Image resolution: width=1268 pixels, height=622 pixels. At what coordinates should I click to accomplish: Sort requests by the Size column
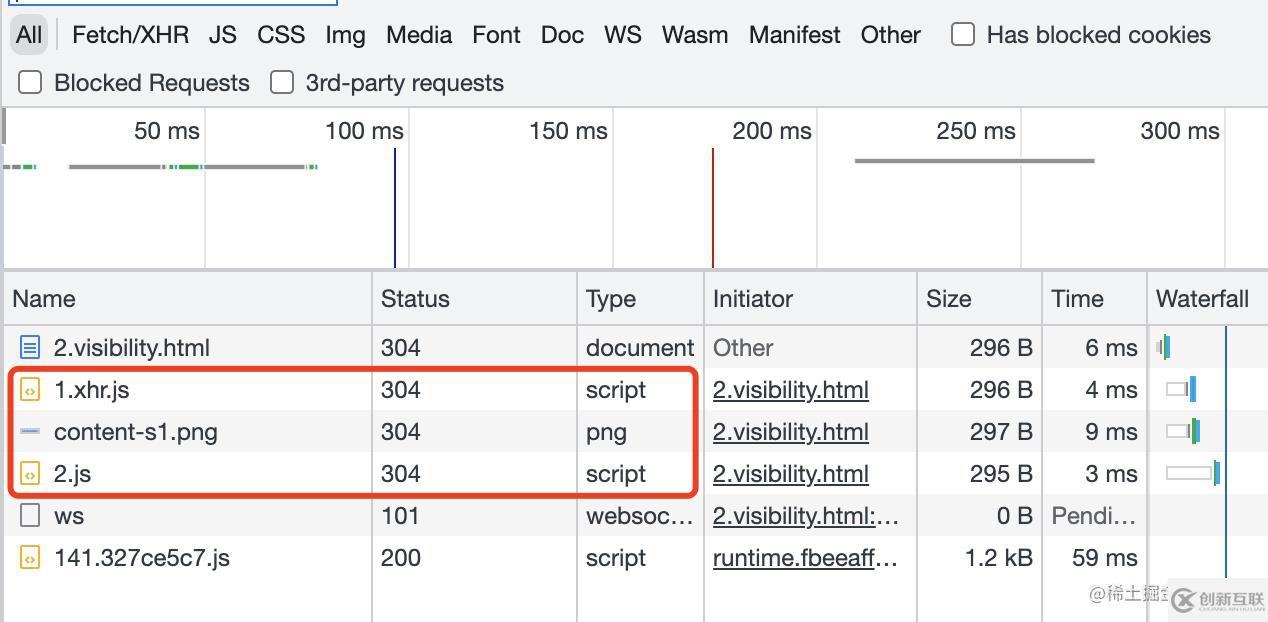tap(948, 299)
